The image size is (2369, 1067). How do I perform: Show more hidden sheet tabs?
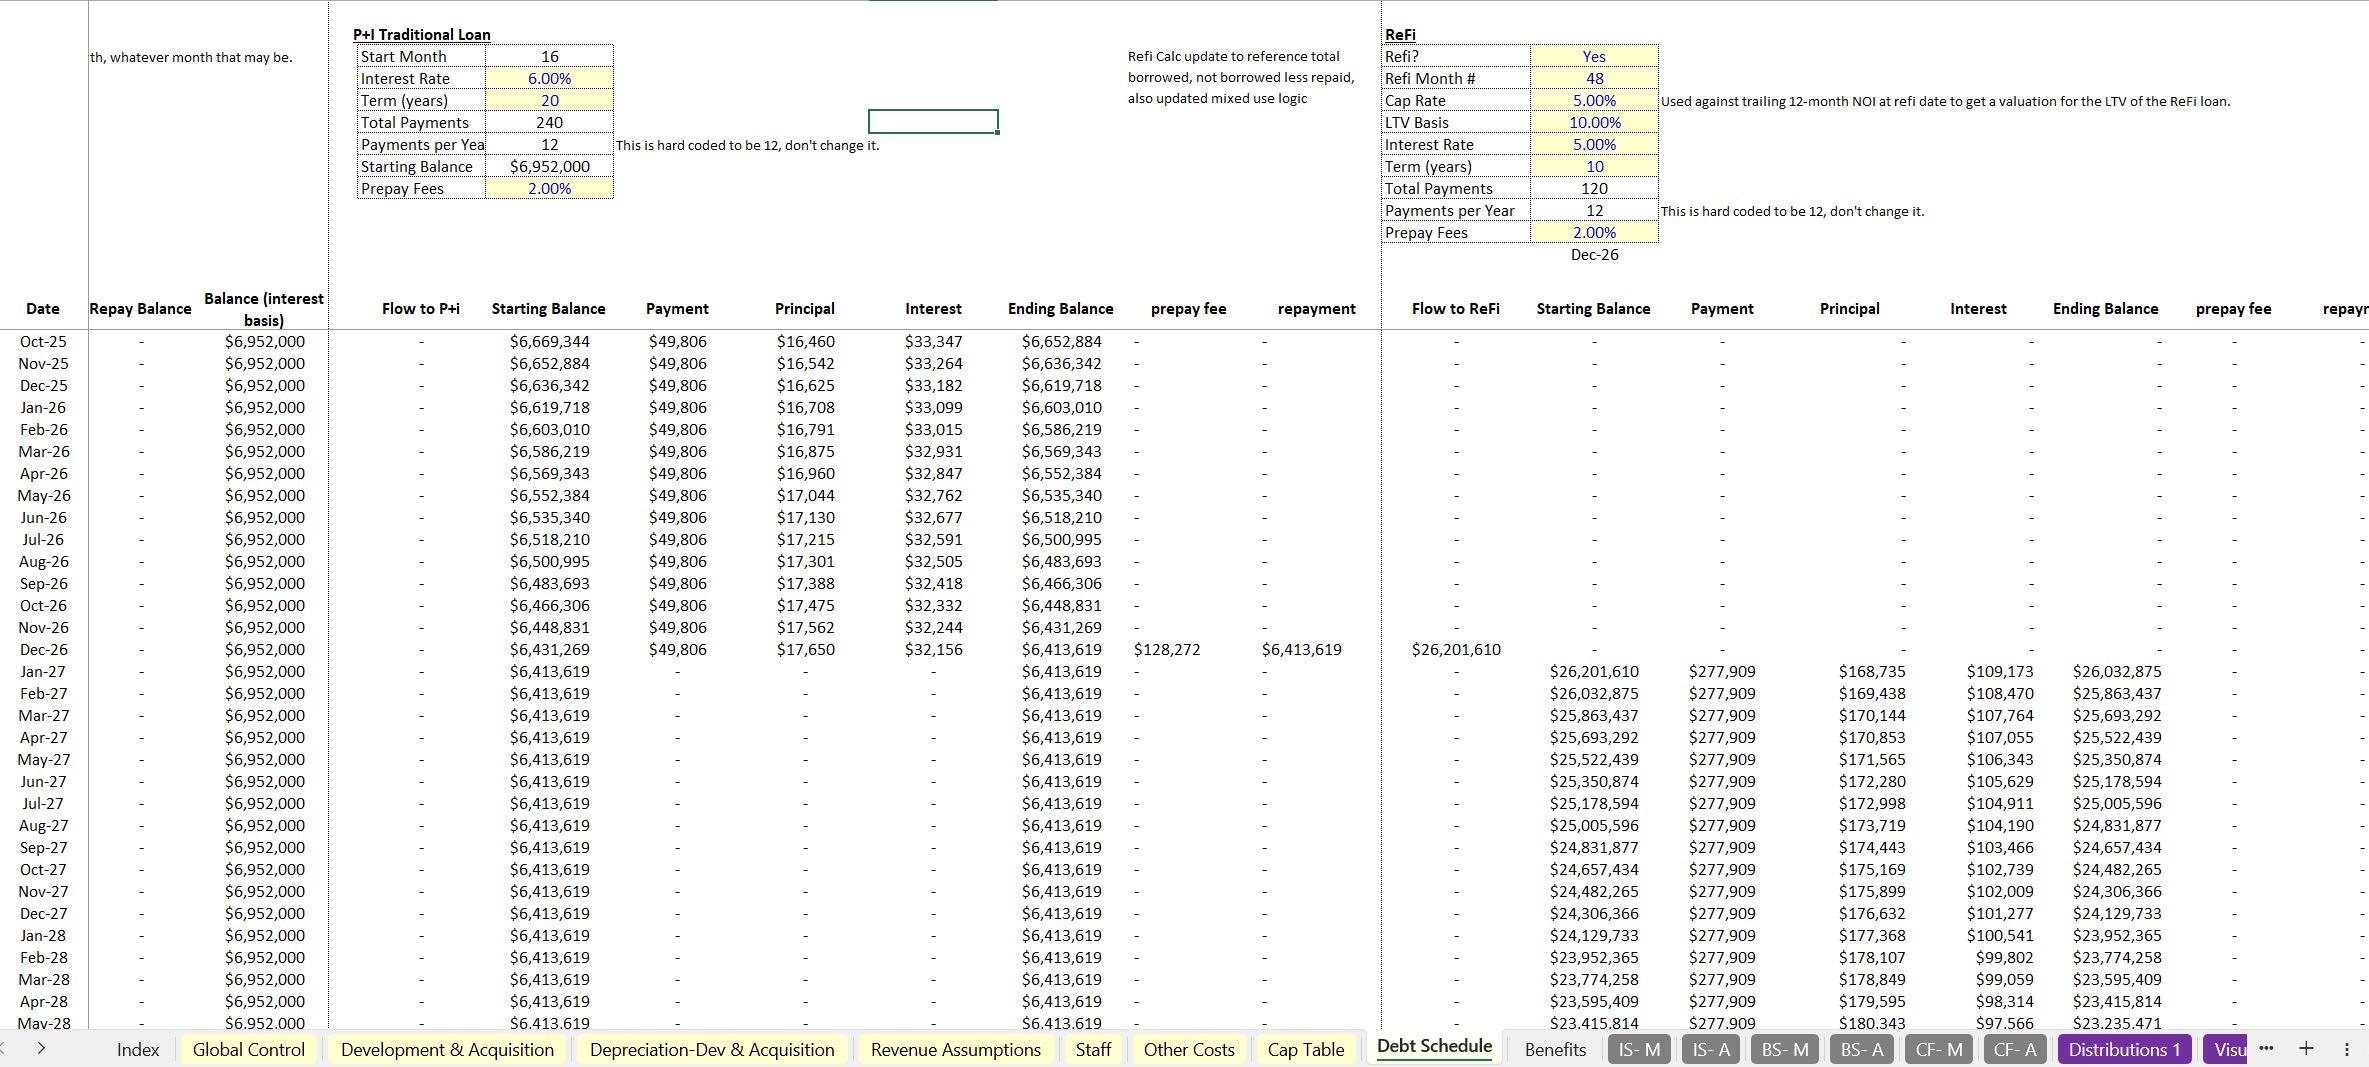coord(2266,1048)
